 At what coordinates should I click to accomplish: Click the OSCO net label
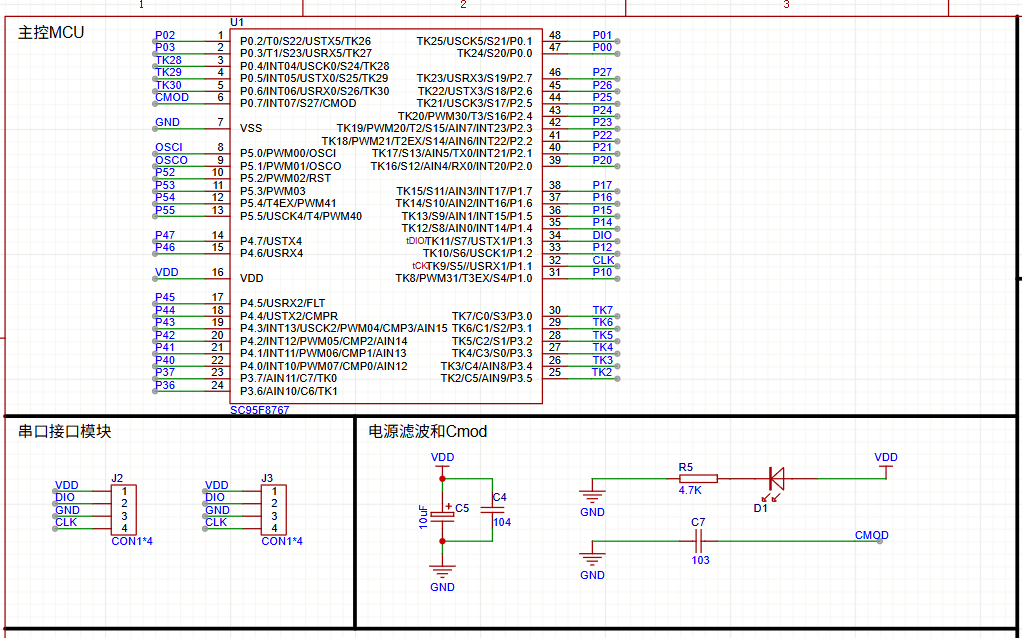[x=171, y=160]
